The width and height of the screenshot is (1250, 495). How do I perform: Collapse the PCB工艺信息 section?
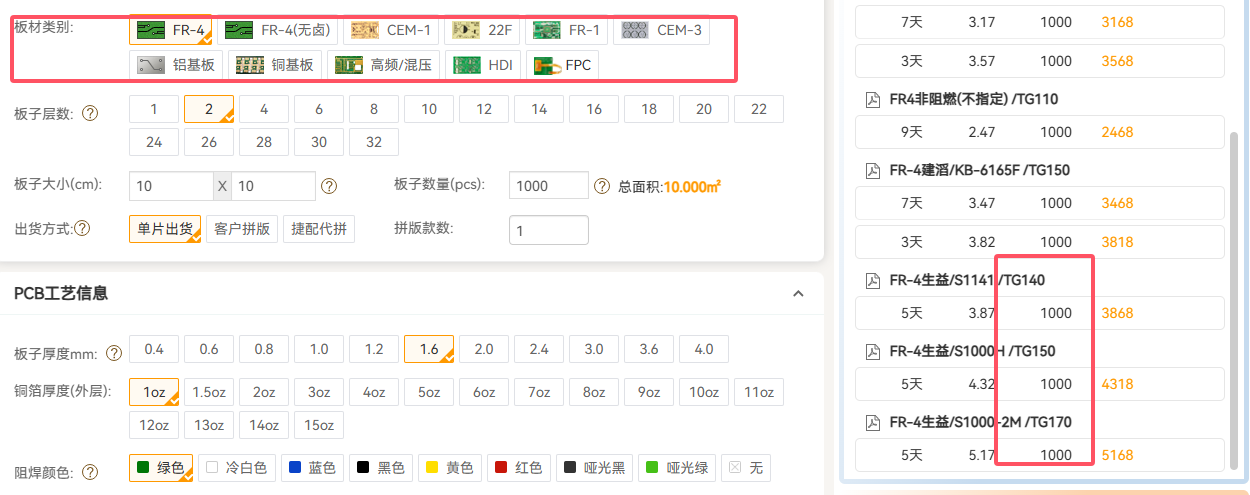tap(798, 293)
